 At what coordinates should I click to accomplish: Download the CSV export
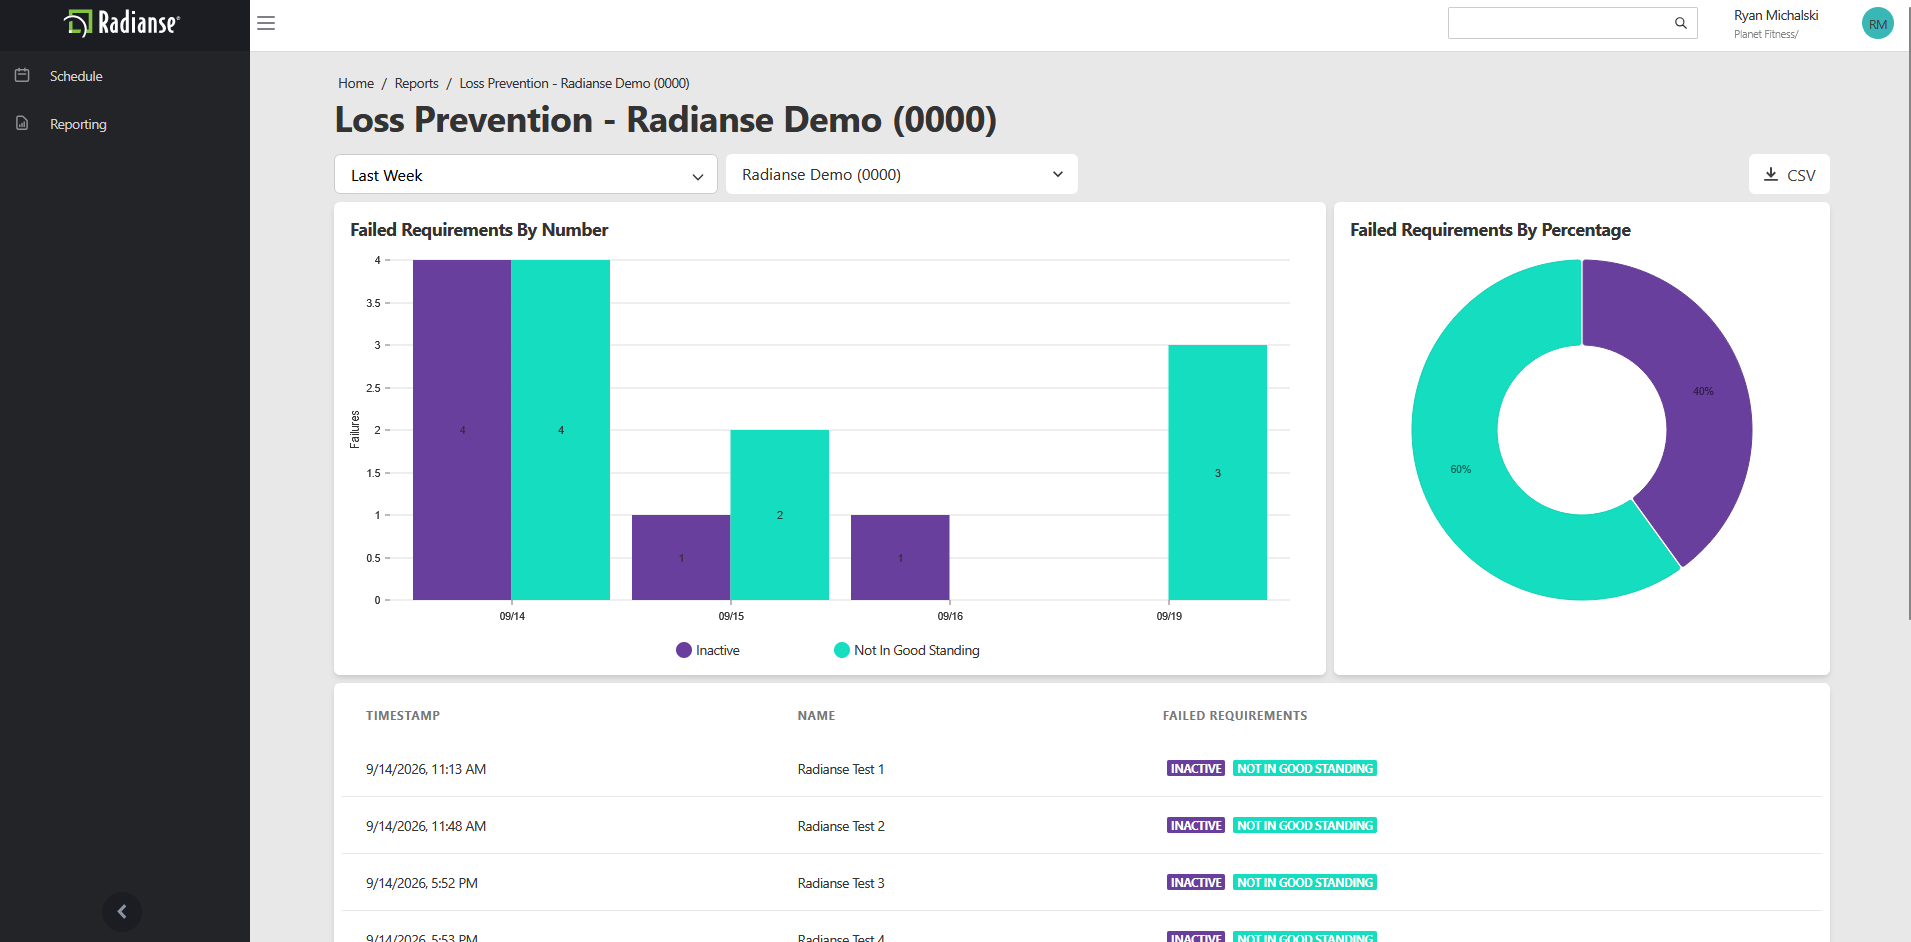click(x=1789, y=174)
